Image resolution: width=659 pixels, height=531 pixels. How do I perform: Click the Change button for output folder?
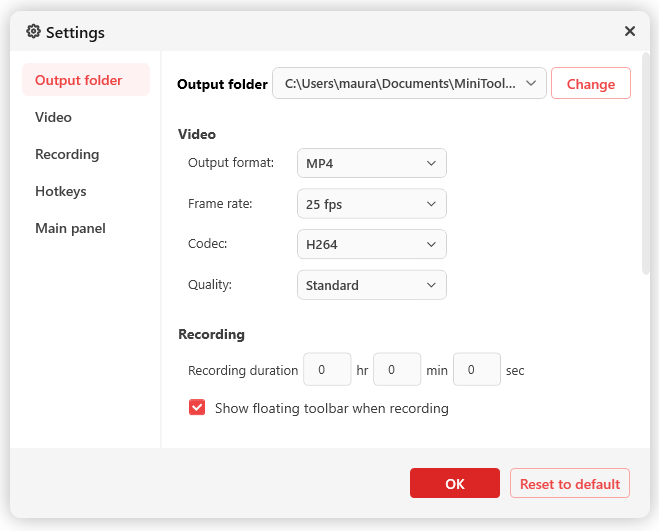[x=590, y=83]
